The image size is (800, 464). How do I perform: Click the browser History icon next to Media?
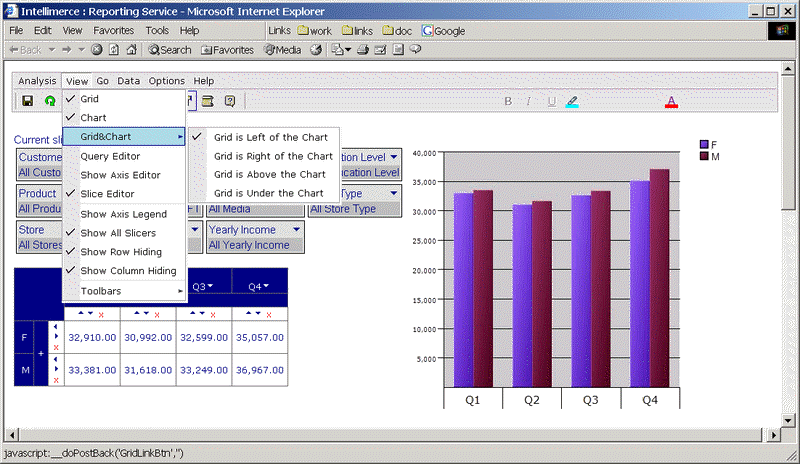coord(316,50)
